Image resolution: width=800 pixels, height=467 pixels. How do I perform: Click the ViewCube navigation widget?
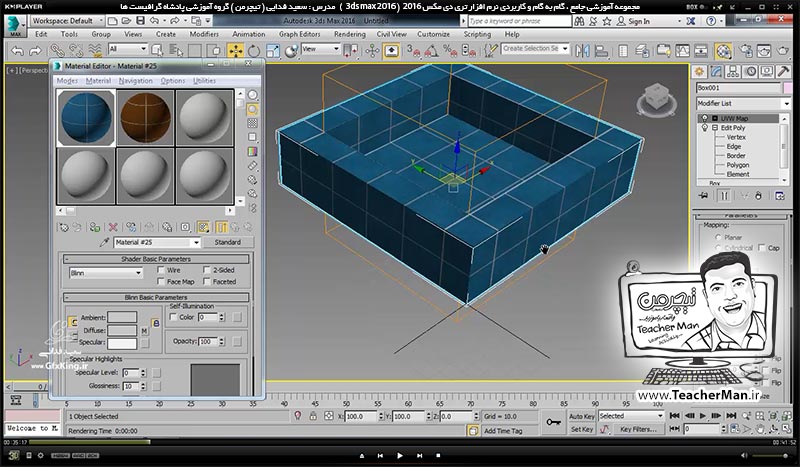click(656, 99)
